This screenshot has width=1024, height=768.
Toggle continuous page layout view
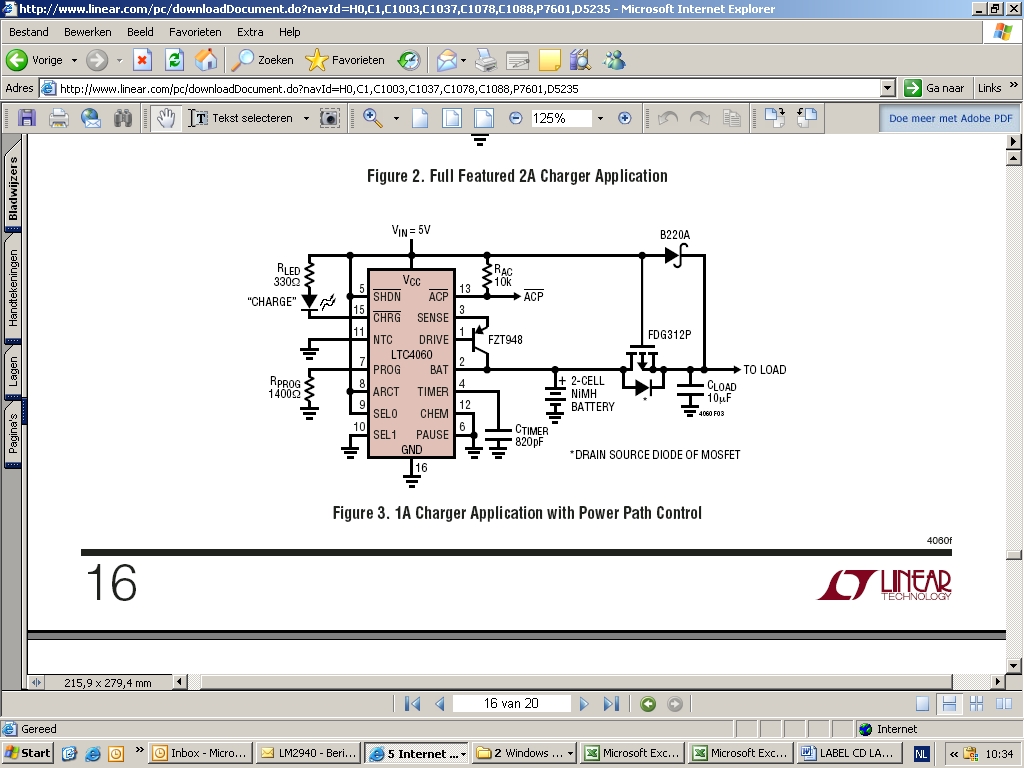(x=949, y=704)
